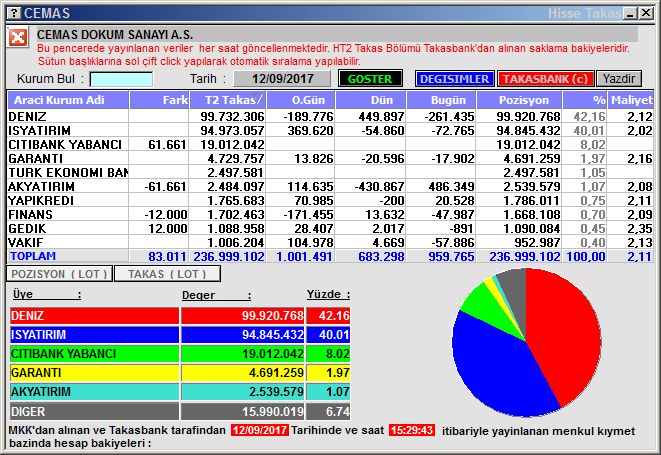Select the GEDIK row
The image size is (661, 455).
point(330,228)
